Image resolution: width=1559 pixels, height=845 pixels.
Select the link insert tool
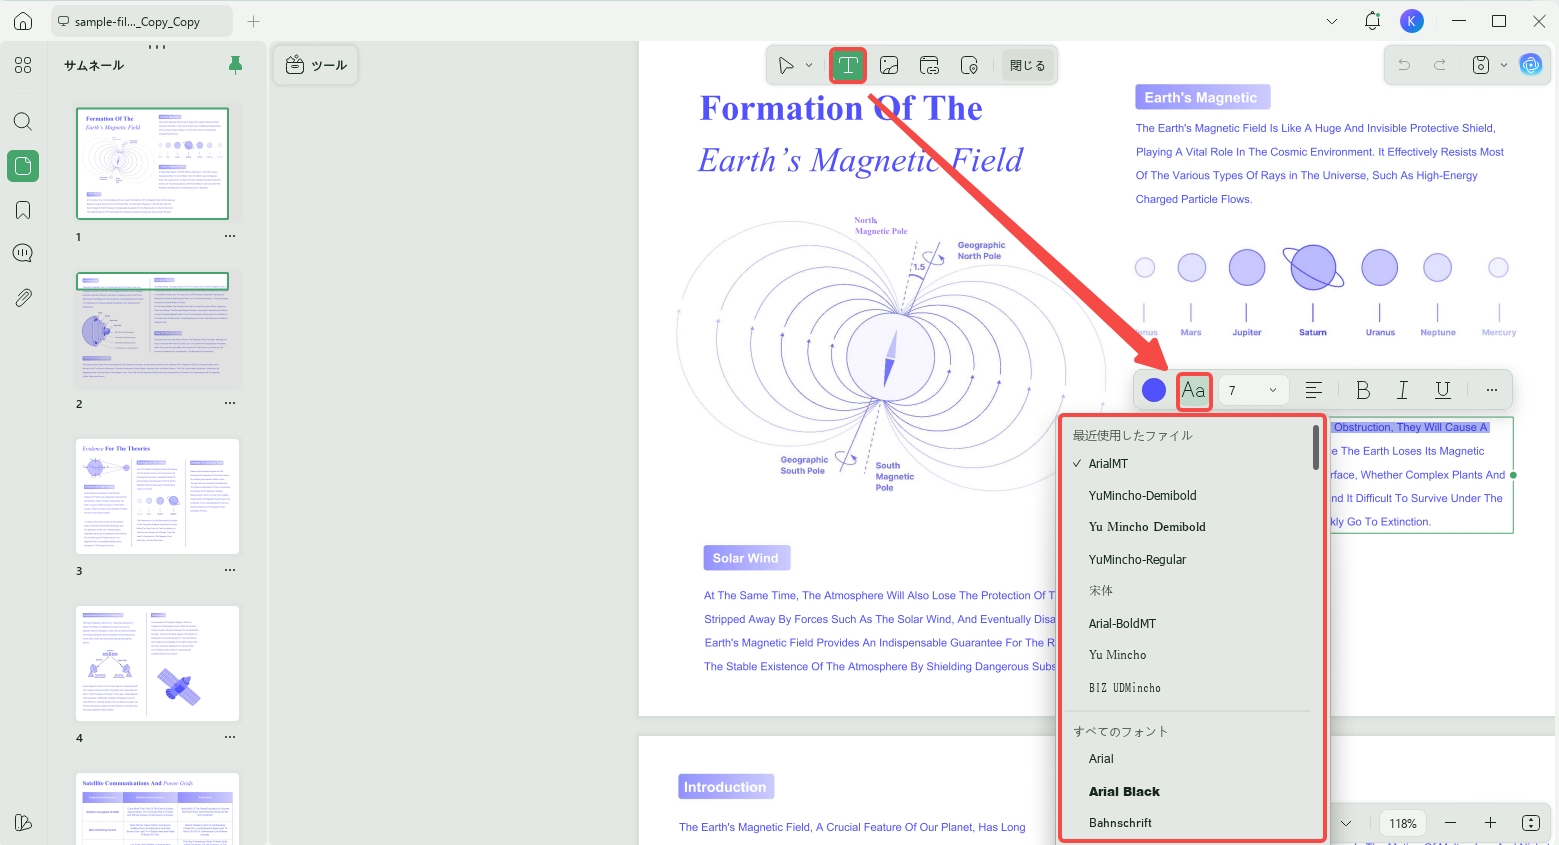929,66
